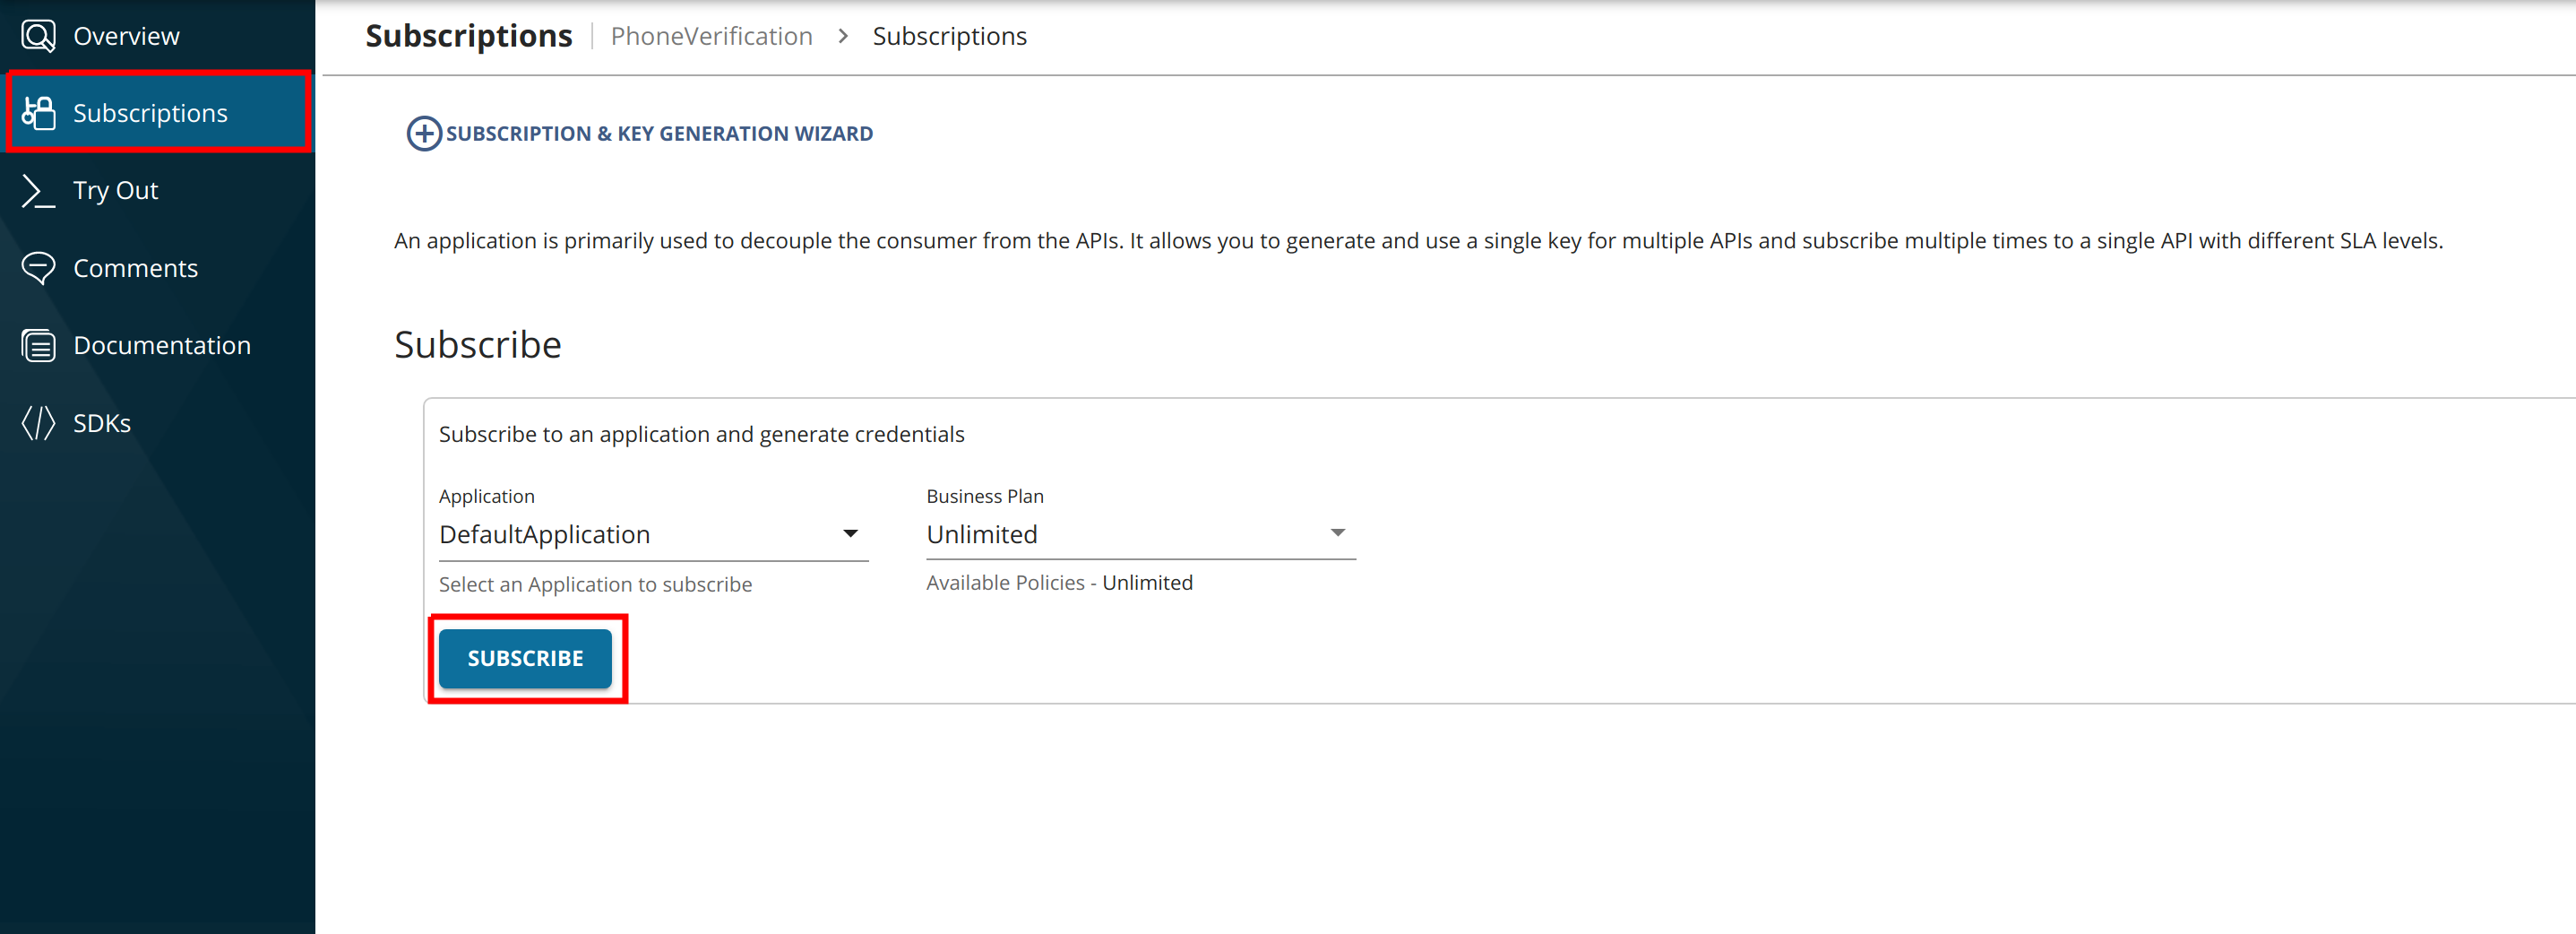Open the Application dropdown

pos(650,534)
